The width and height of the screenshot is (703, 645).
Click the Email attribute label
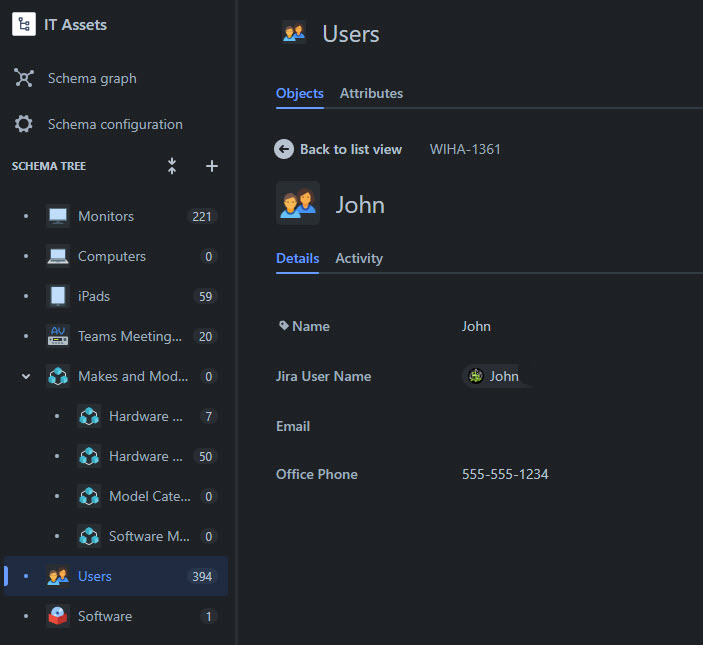click(x=293, y=426)
